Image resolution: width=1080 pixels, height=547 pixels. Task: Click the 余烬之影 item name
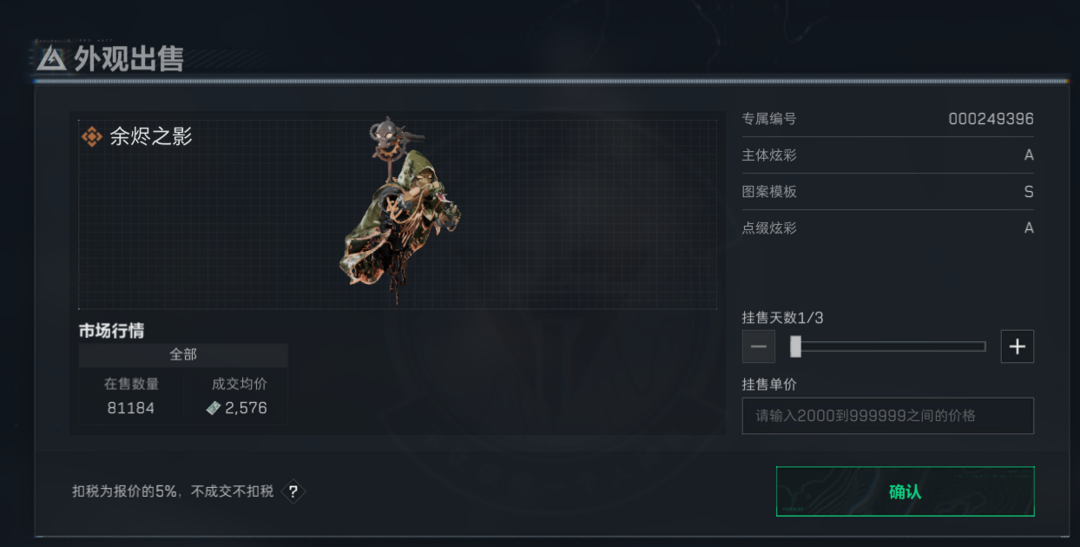(151, 136)
